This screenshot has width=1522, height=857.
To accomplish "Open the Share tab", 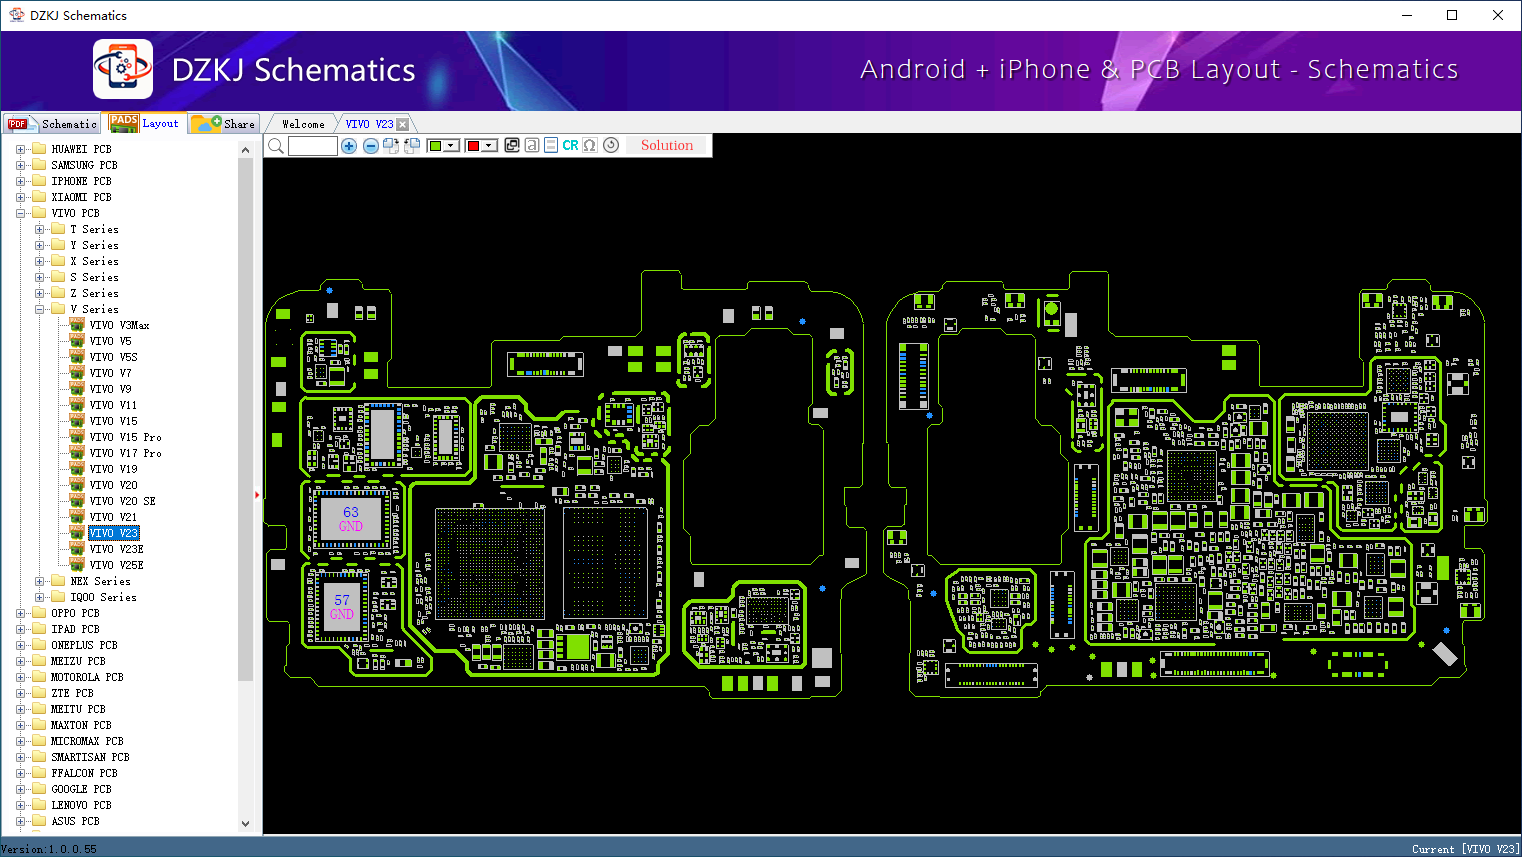I will click(224, 123).
